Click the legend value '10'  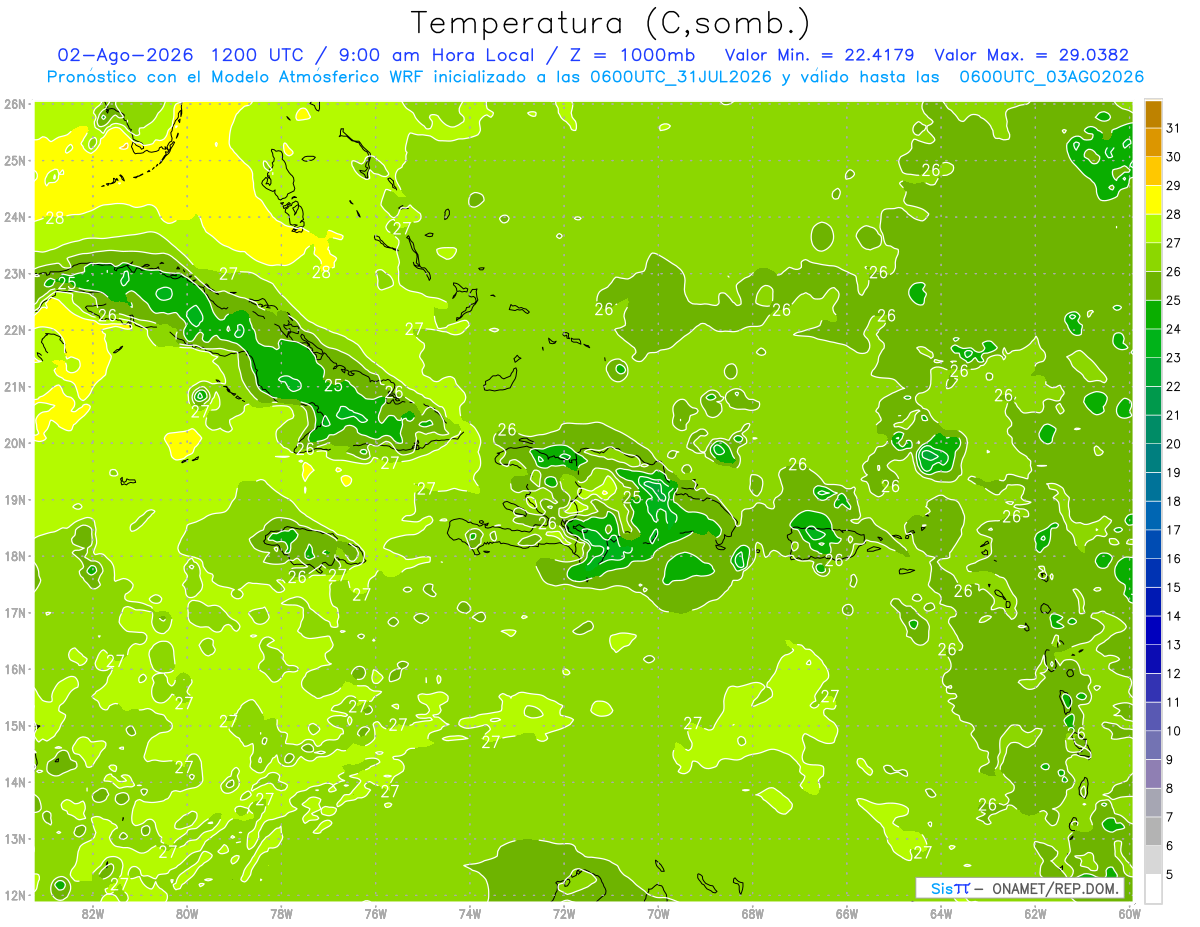tap(1173, 731)
